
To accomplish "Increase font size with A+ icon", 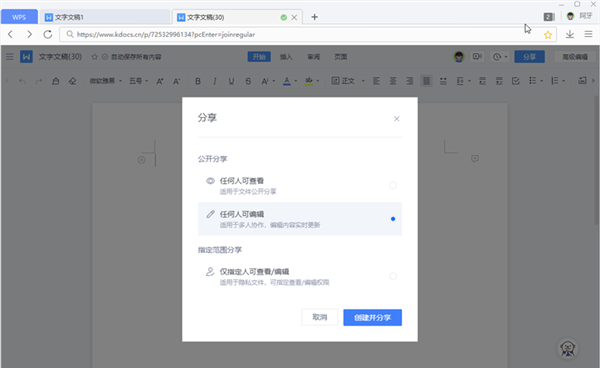I will click(x=160, y=81).
